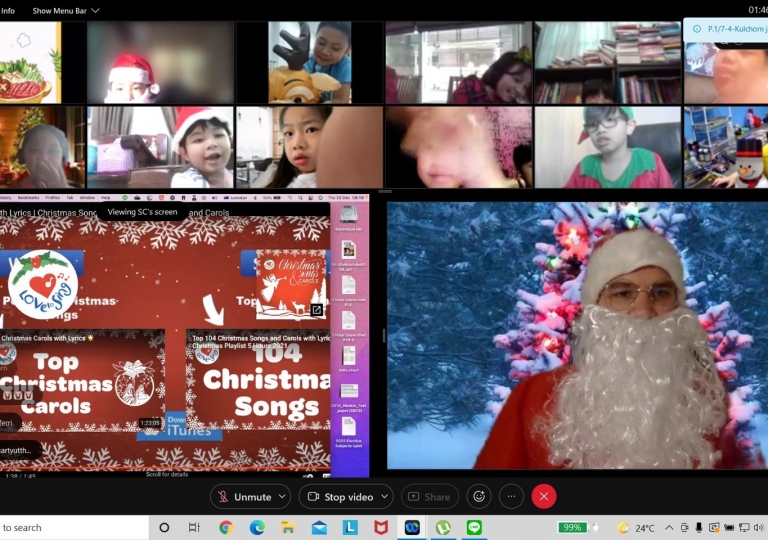
Task: Open Task View on the taskbar
Action: 194,528
